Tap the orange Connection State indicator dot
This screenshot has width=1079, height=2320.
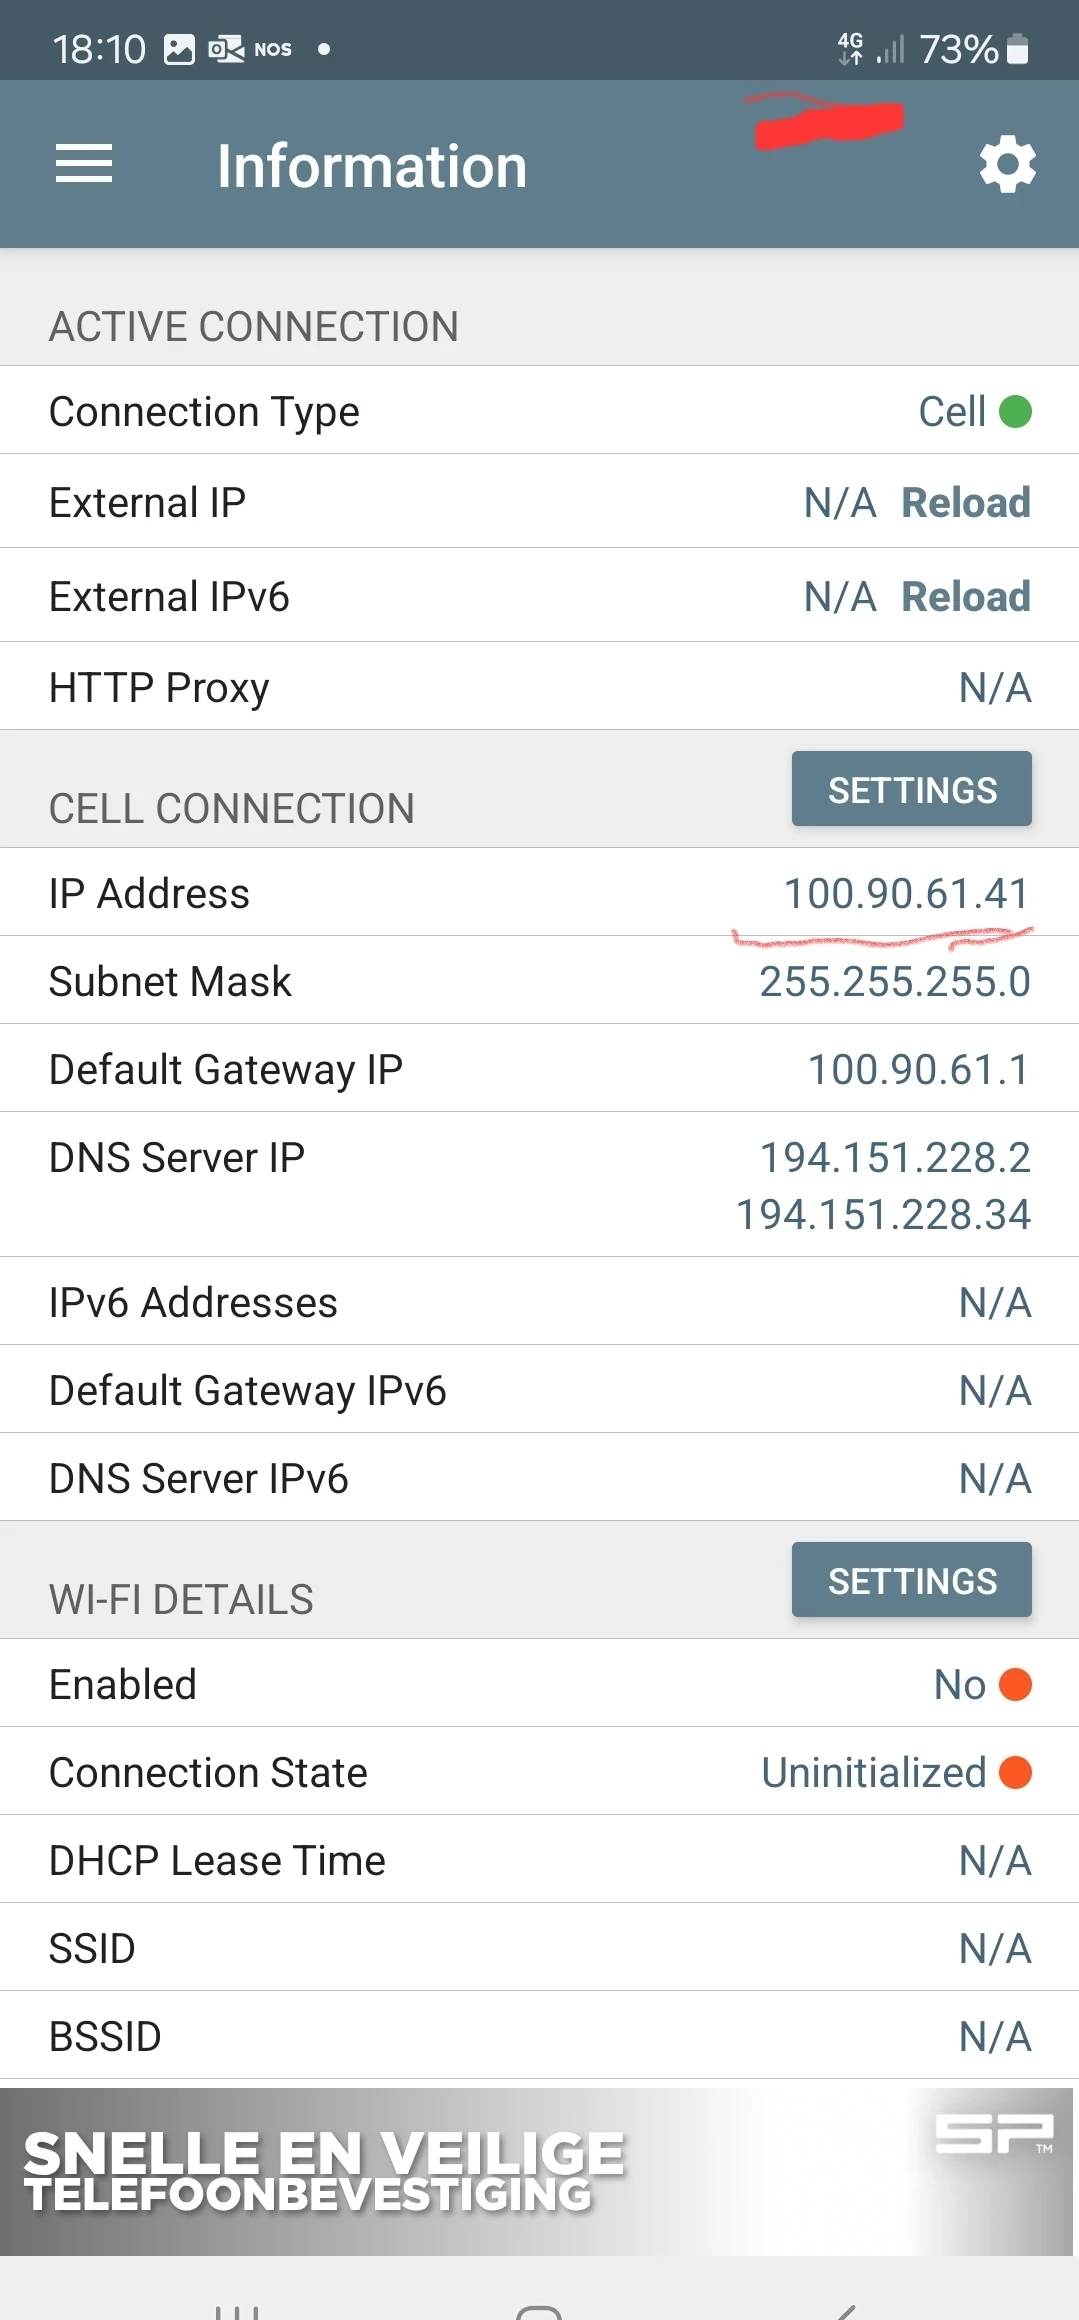tap(1015, 1773)
